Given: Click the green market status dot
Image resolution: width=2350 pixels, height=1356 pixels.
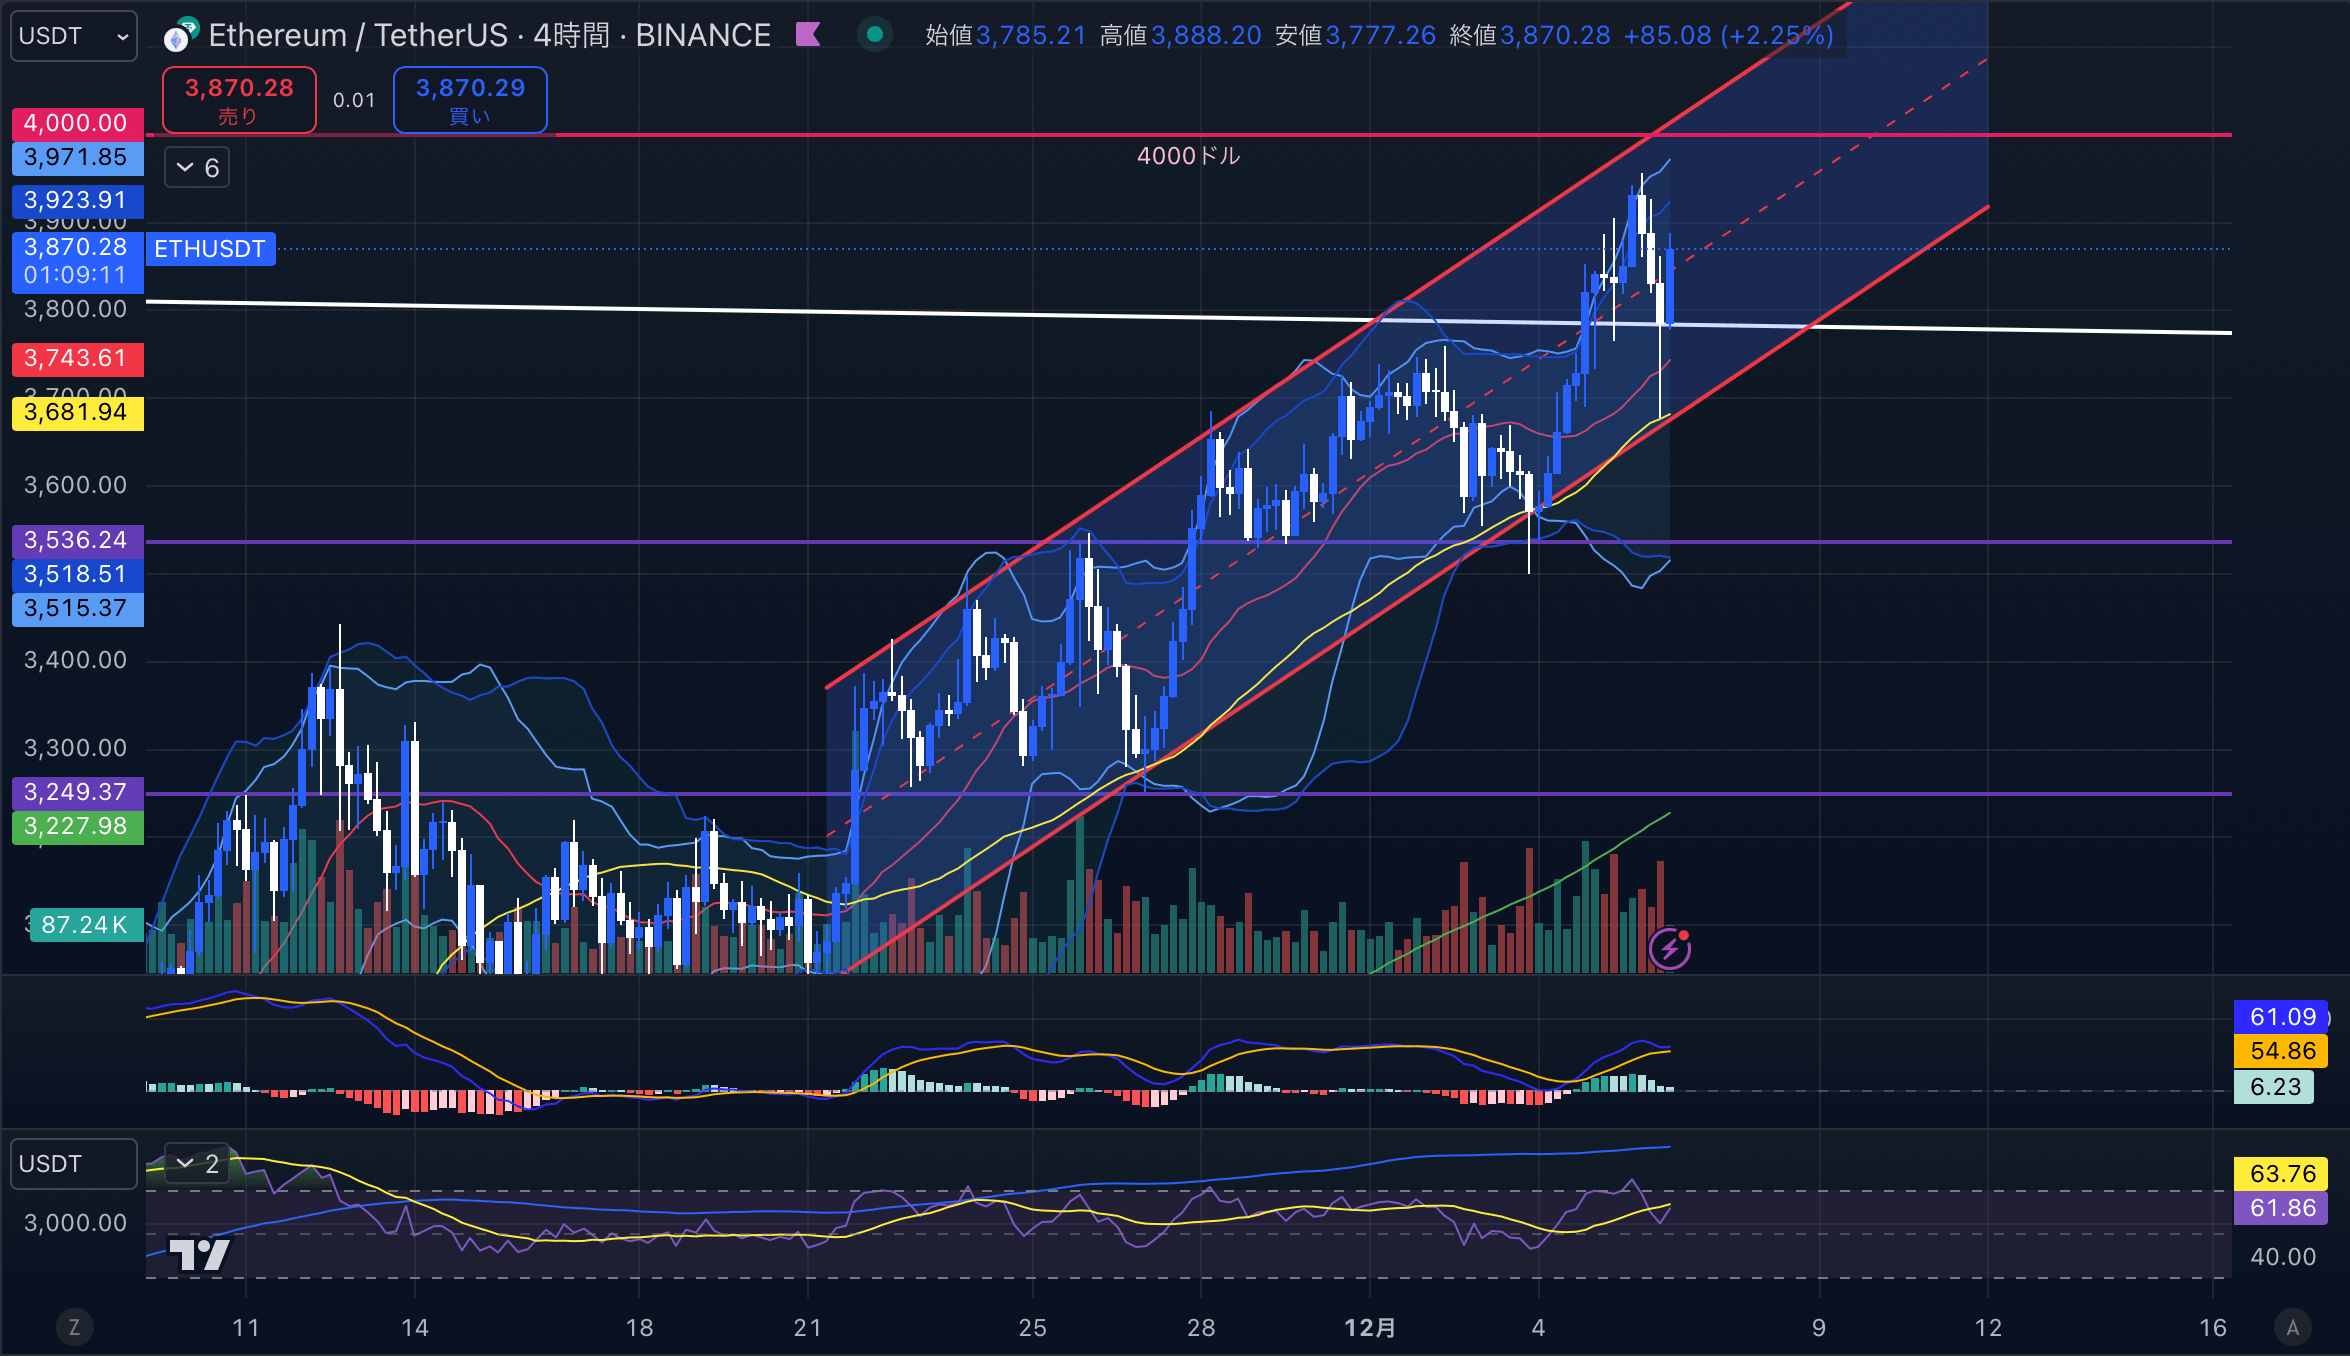Looking at the screenshot, I should (x=875, y=35).
